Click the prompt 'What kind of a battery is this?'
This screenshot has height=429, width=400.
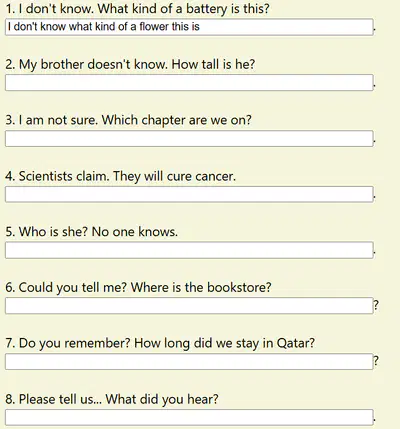(183, 9)
